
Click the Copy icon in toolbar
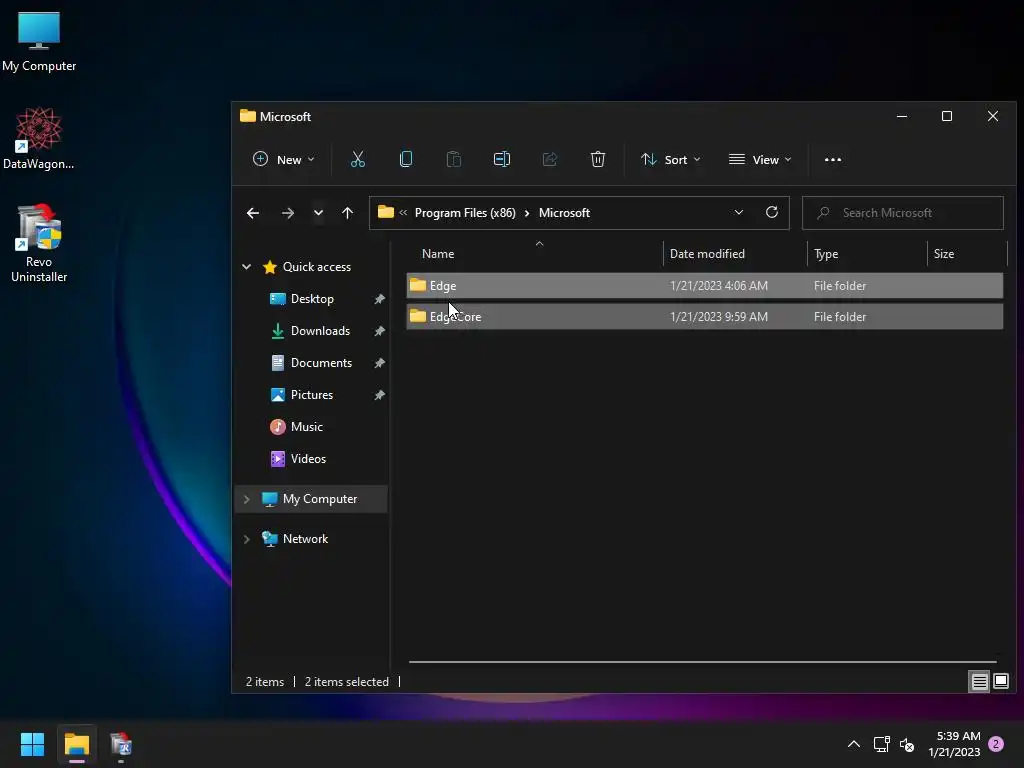pos(406,159)
